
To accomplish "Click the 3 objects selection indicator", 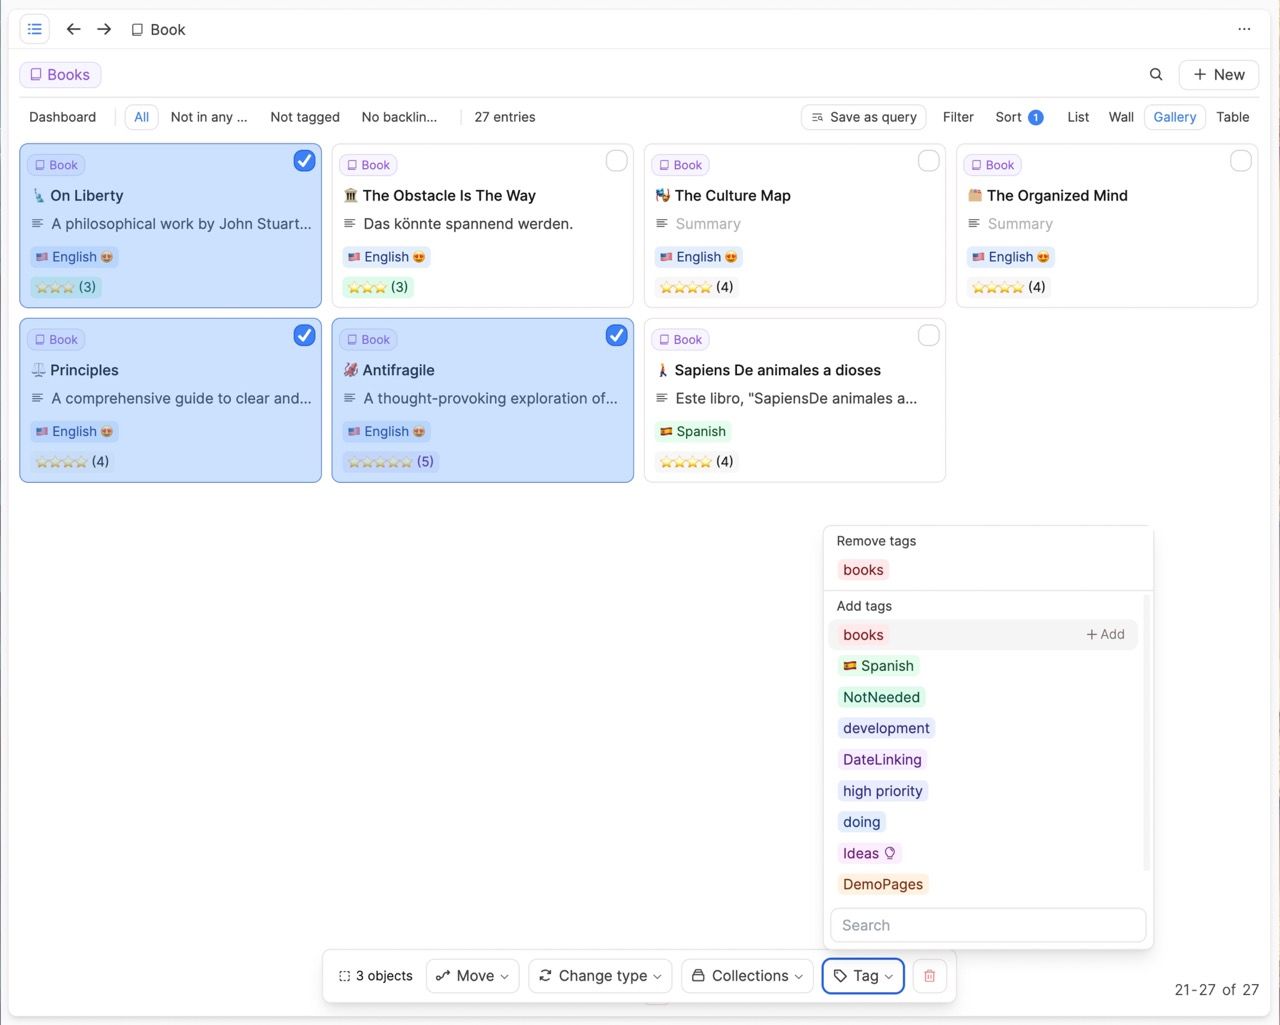I will [x=376, y=976].
